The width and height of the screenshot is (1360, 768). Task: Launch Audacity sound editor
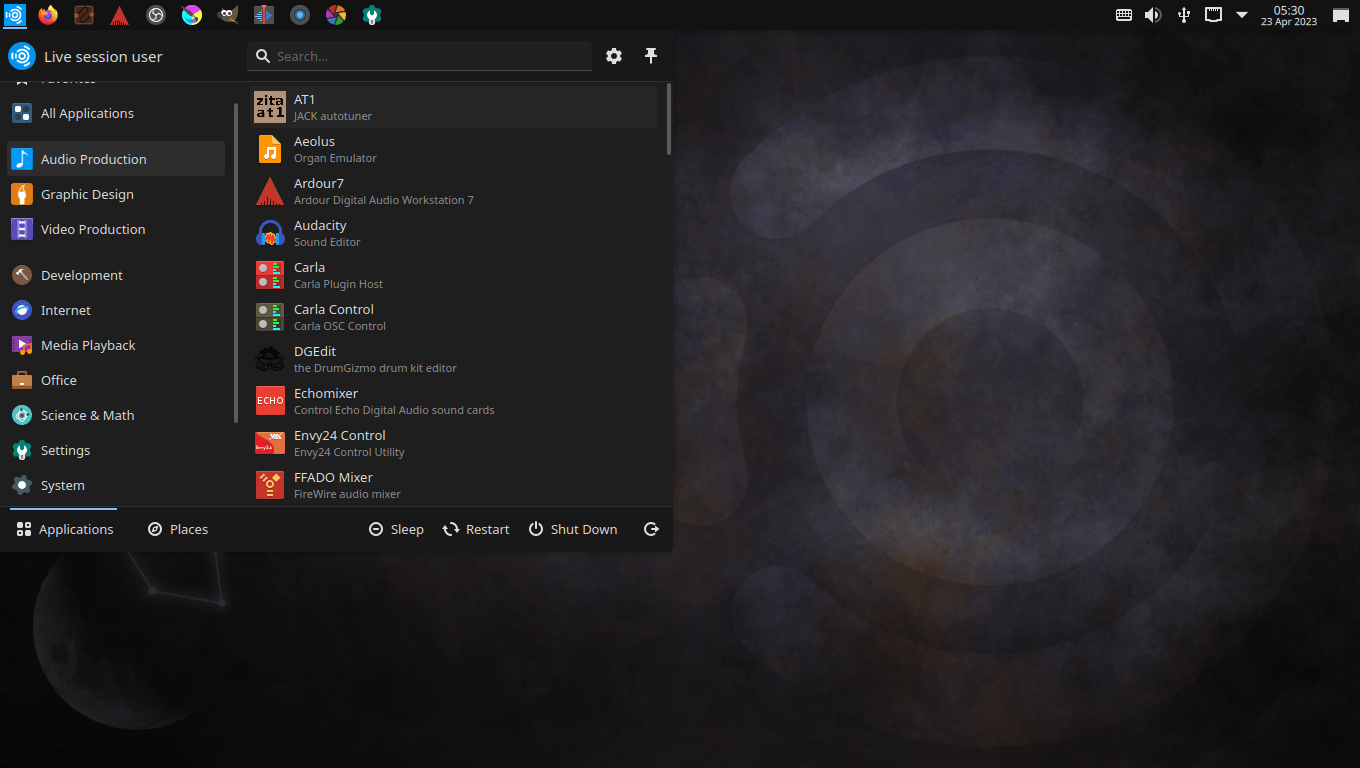(320, 233)
